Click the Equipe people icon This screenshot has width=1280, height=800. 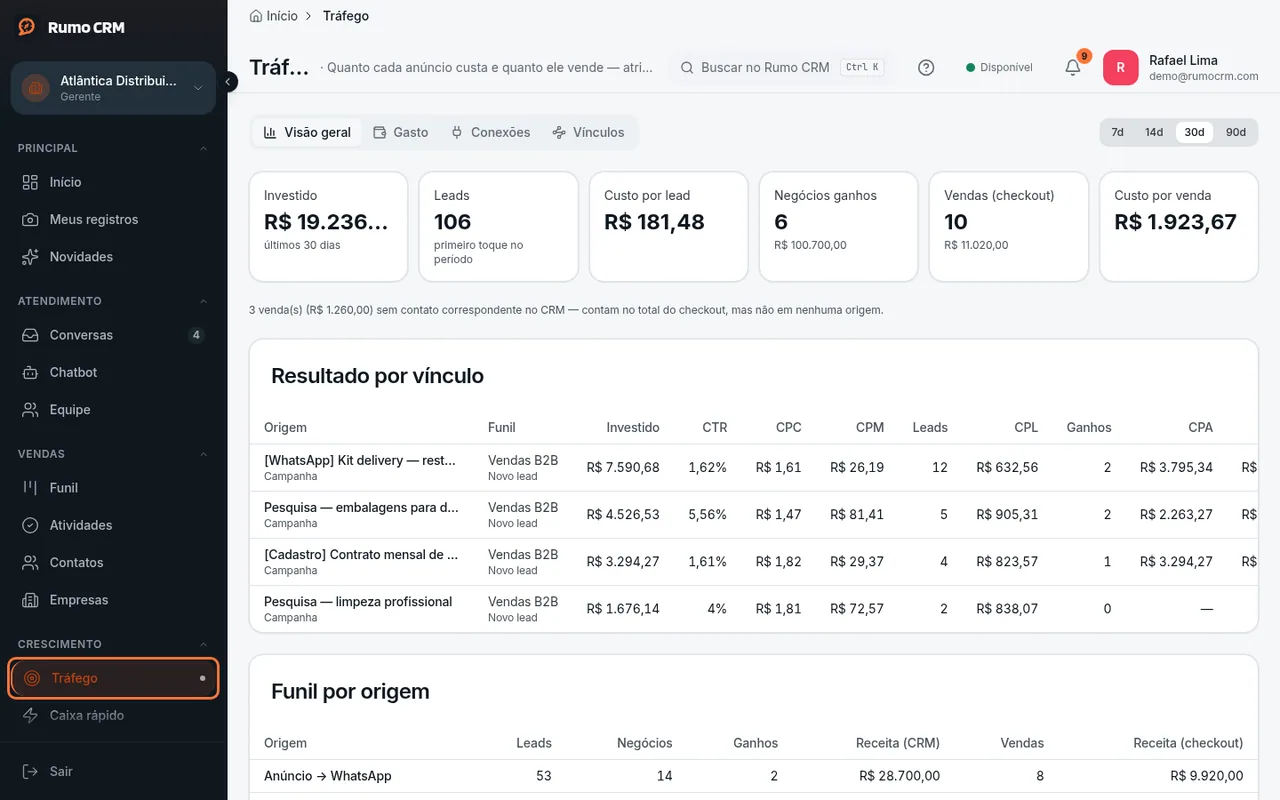coord(31,410)
